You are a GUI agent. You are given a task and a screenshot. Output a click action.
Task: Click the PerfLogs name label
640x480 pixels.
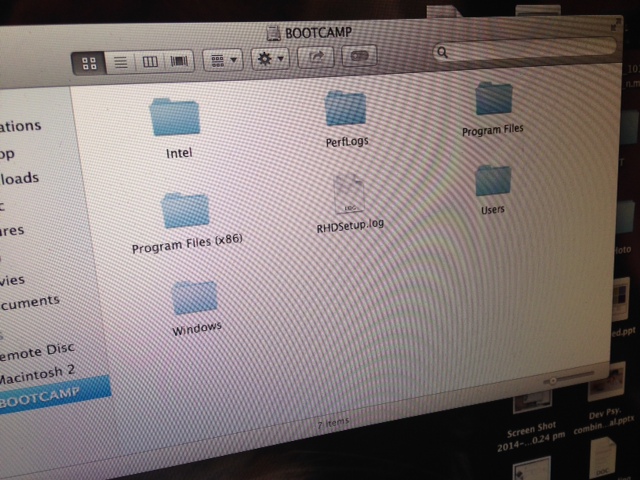pos(347,142)
